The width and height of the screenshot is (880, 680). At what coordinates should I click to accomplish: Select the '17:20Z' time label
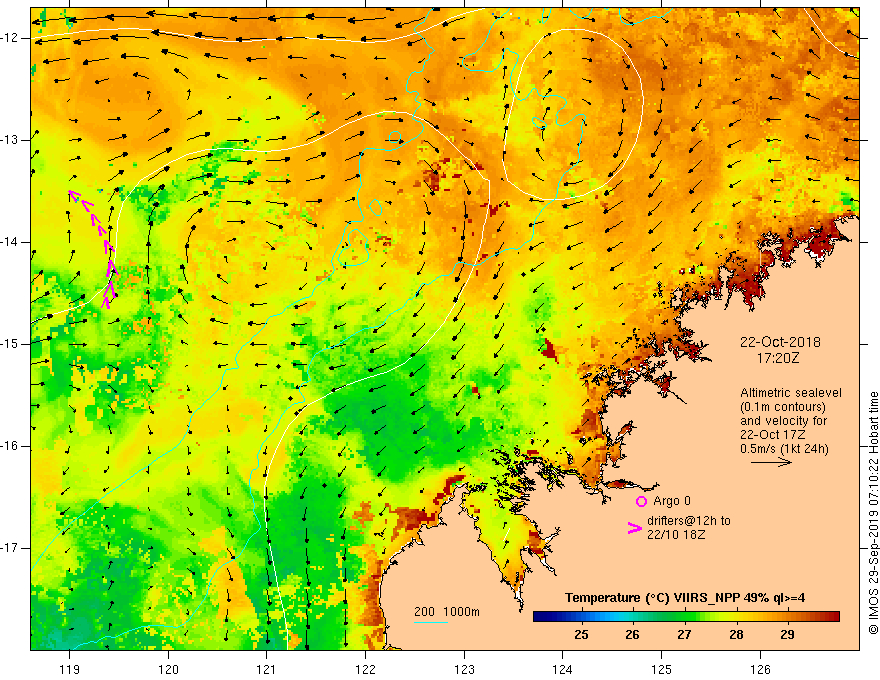pyautogui.click(x=777, y=358)
